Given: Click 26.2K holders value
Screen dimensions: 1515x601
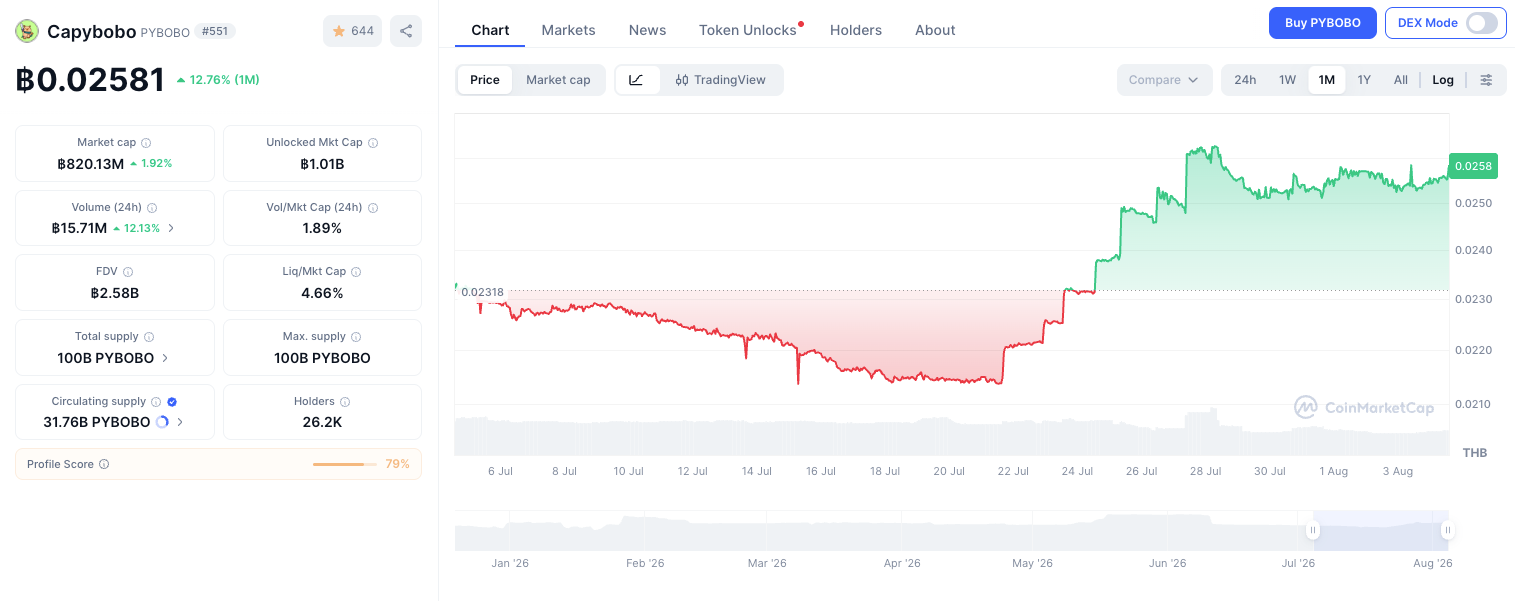Looking at the screenshot, I should point(322,422).
